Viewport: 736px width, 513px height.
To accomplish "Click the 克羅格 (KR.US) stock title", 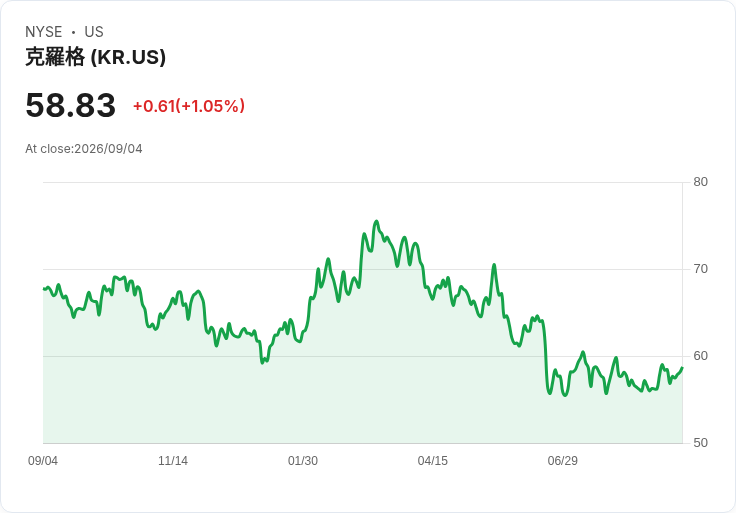I will (x=95, y=57).
